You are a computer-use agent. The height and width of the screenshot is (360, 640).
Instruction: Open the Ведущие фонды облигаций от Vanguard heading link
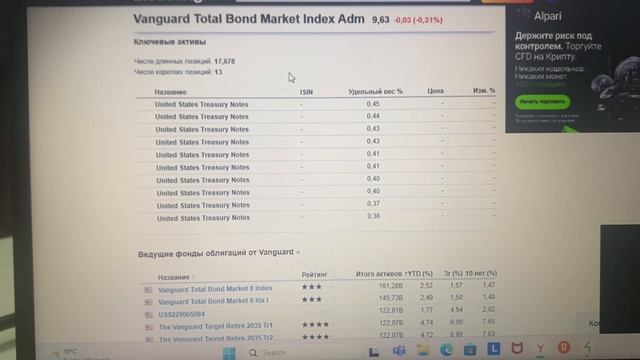pyautogui.click(x=216, y=253)
